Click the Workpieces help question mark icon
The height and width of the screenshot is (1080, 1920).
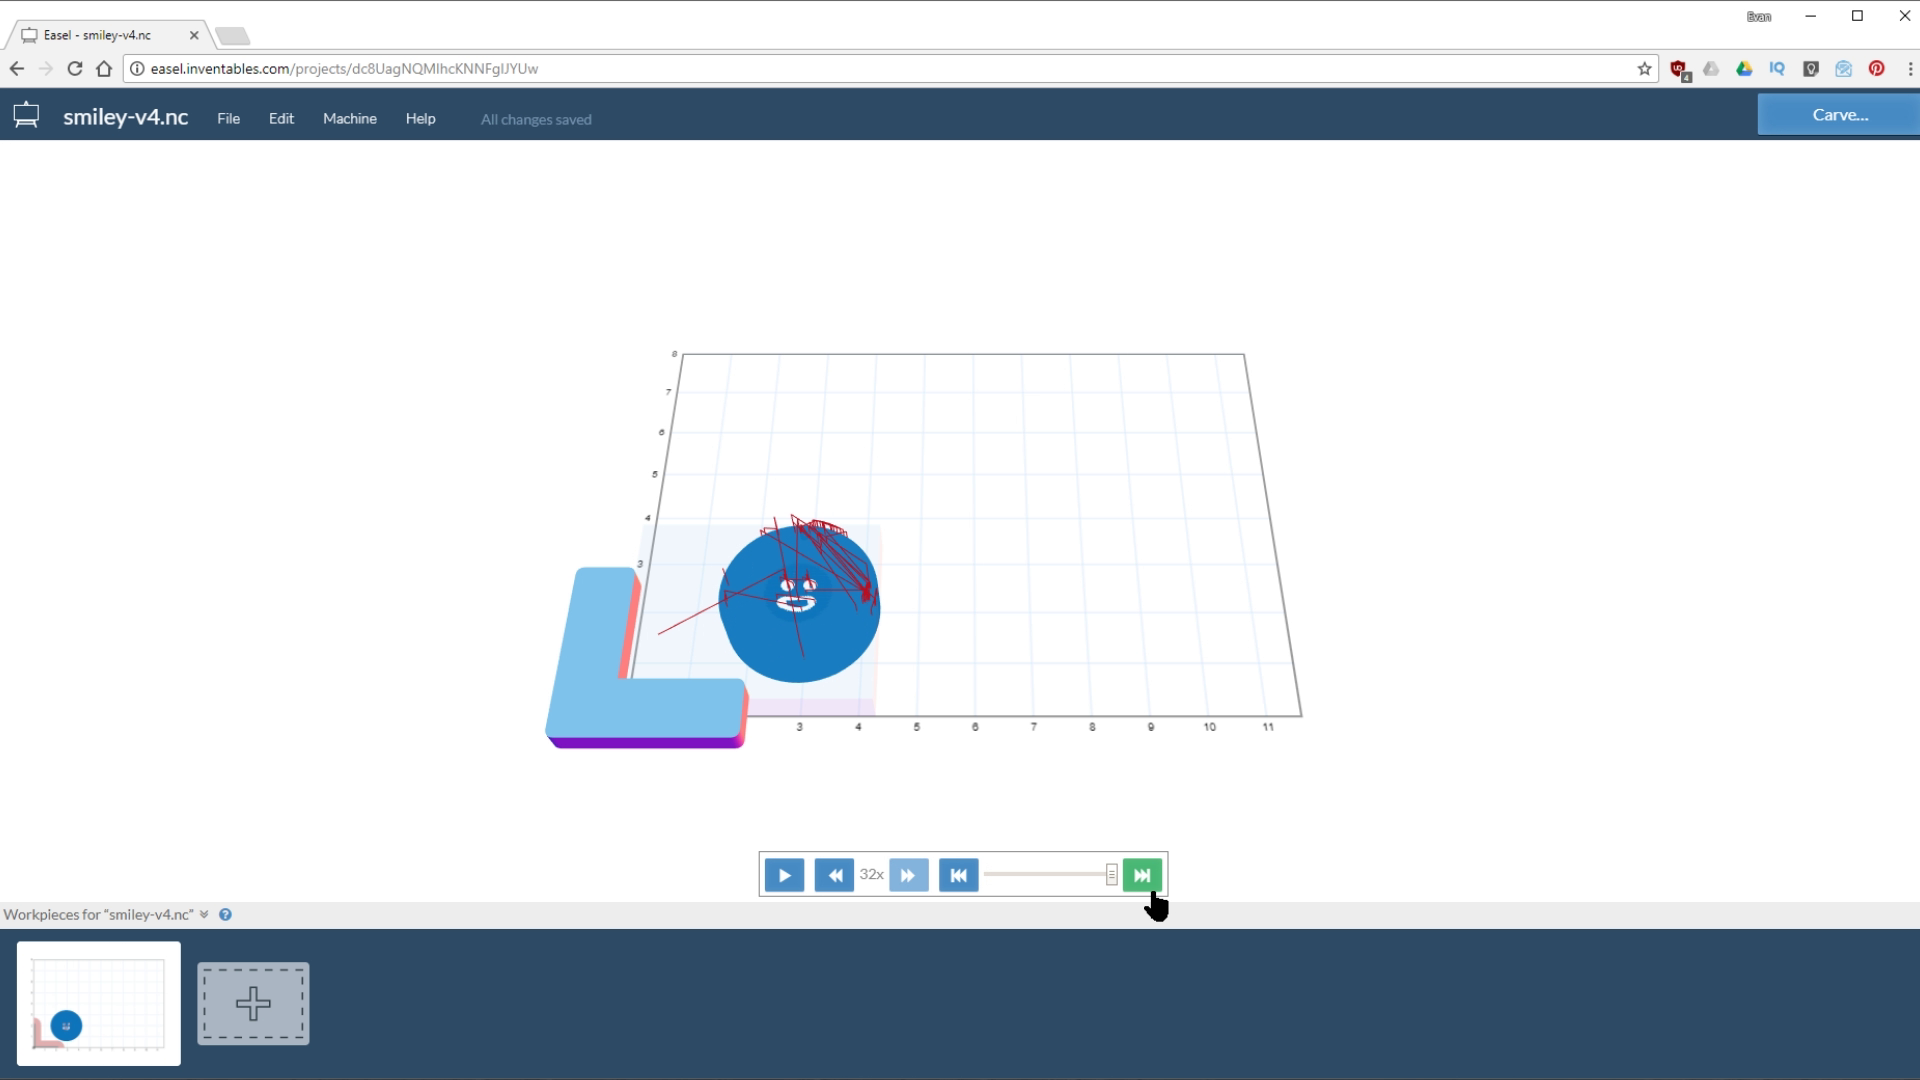pos(226,914)
